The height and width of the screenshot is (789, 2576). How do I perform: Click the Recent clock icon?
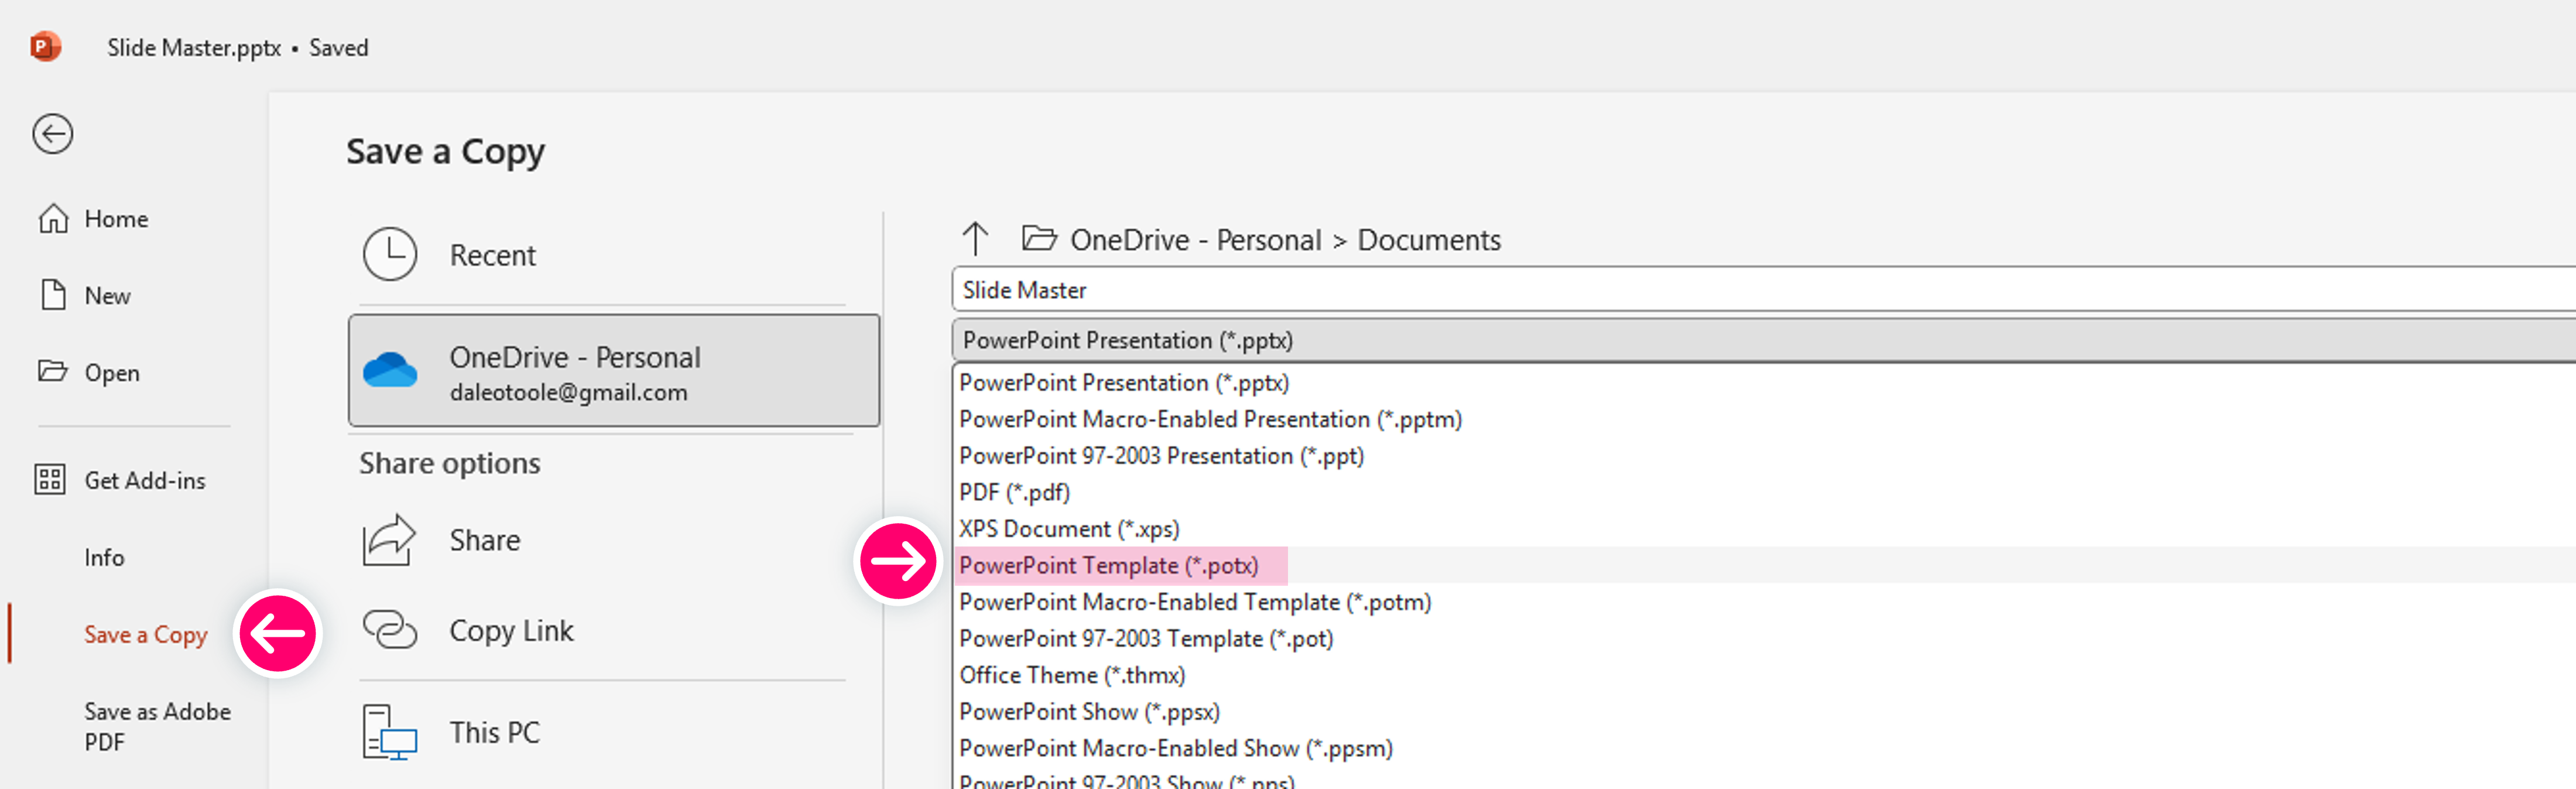[x=390, y=254]
